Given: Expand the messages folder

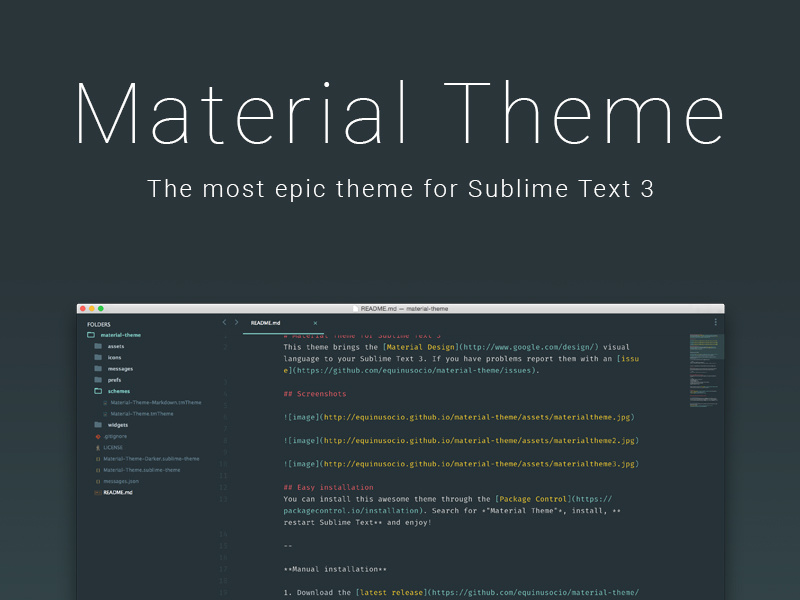Looking at the screenshot, I should pyautogui.click(x=114, y=369).
